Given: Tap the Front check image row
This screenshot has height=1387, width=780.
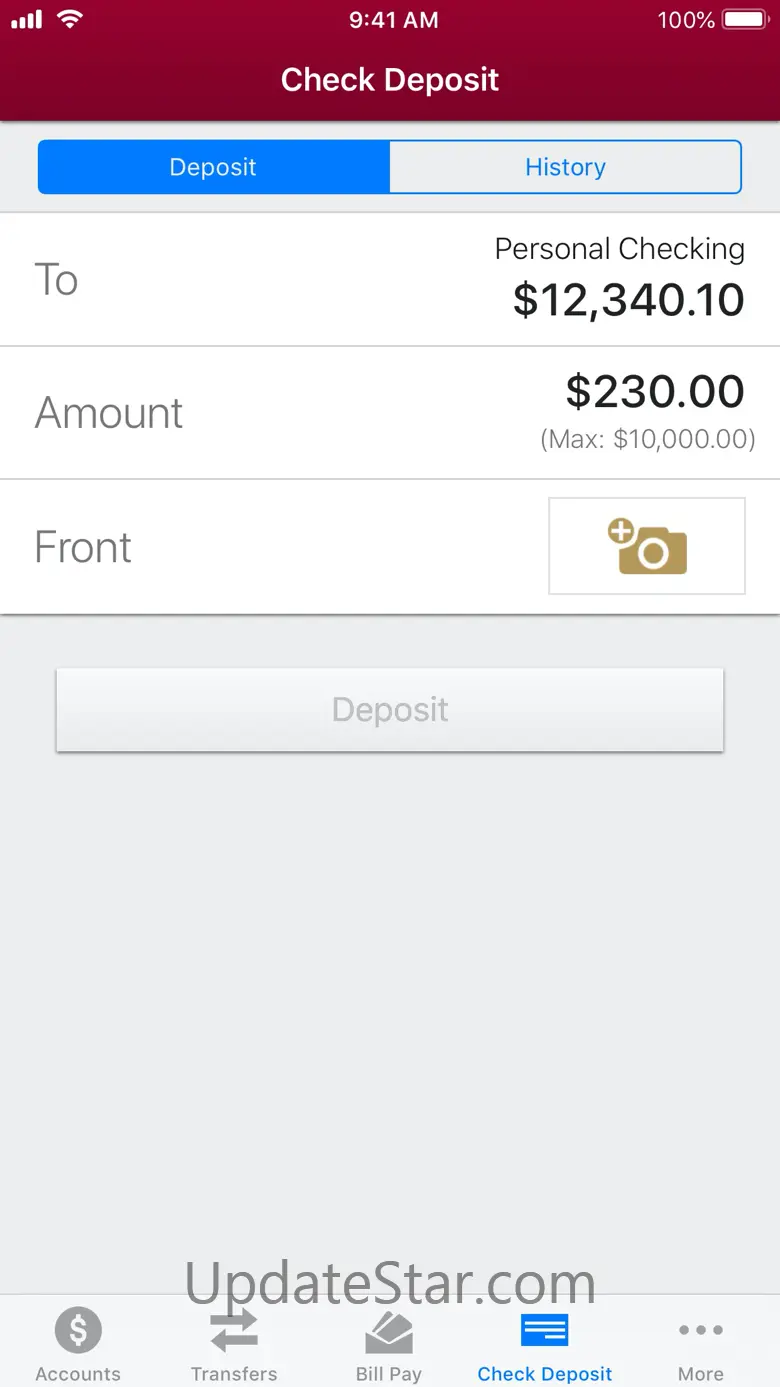Looking at the screenshot, I should click(x=83, y=547).
